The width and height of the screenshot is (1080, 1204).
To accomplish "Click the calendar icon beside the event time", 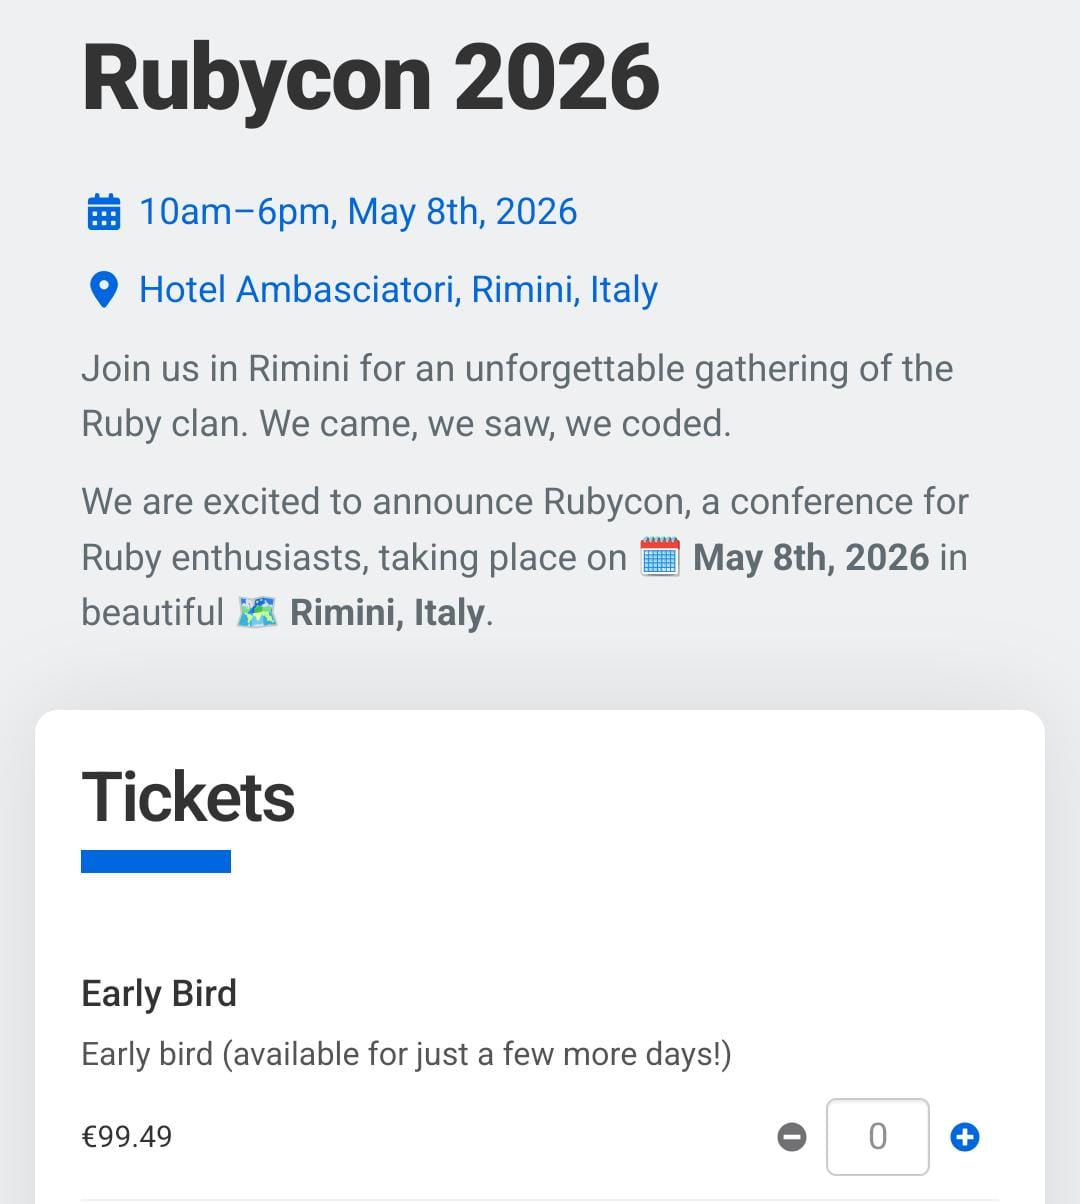I will [x=104, y=213].
